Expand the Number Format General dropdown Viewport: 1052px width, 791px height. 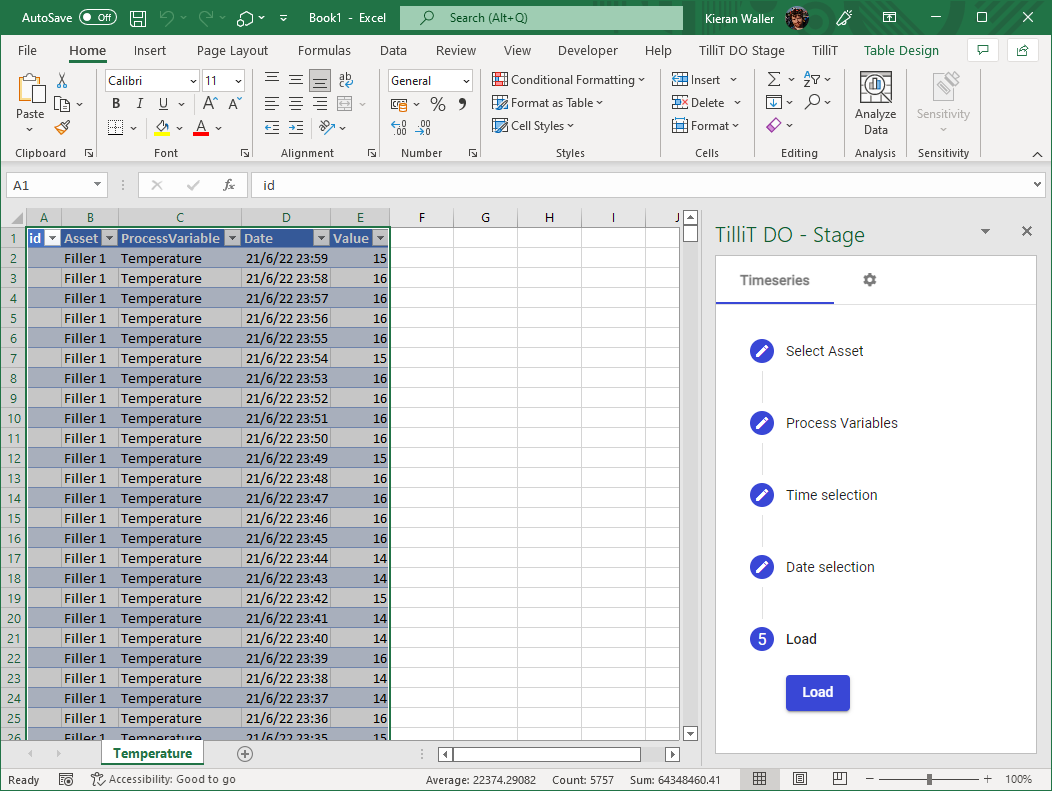pos(466,81)
